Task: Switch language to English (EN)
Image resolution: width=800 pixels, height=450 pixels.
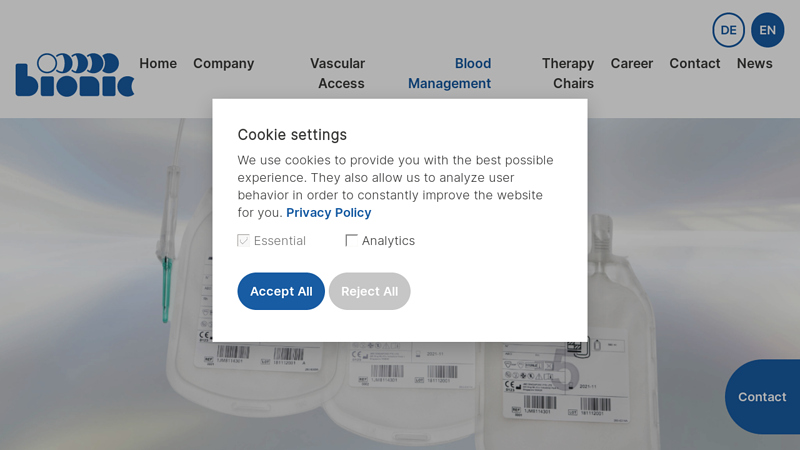Action: click(x=767, y=30)
